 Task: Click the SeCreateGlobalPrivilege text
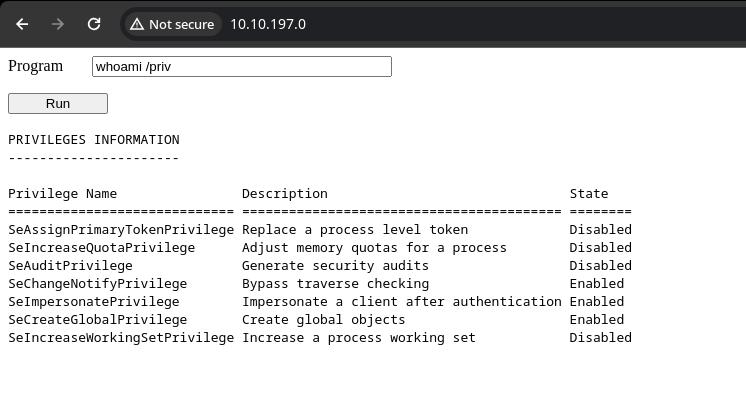tap(97, 320)
